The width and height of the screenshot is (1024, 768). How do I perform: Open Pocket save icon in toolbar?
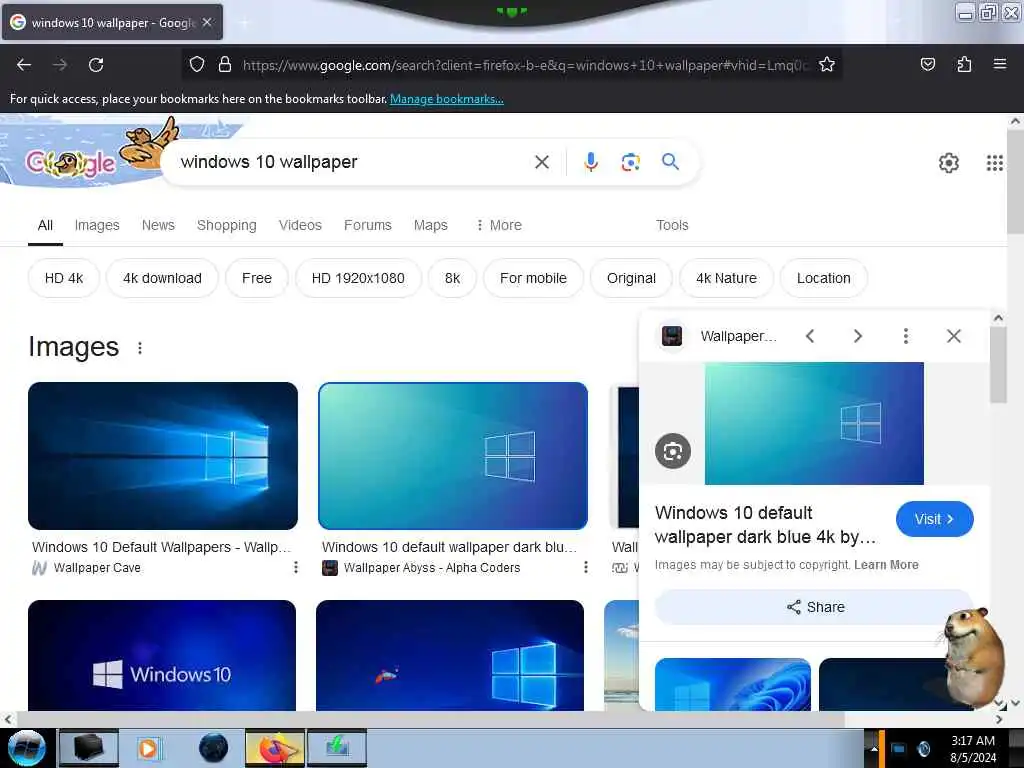click(927, 64)
